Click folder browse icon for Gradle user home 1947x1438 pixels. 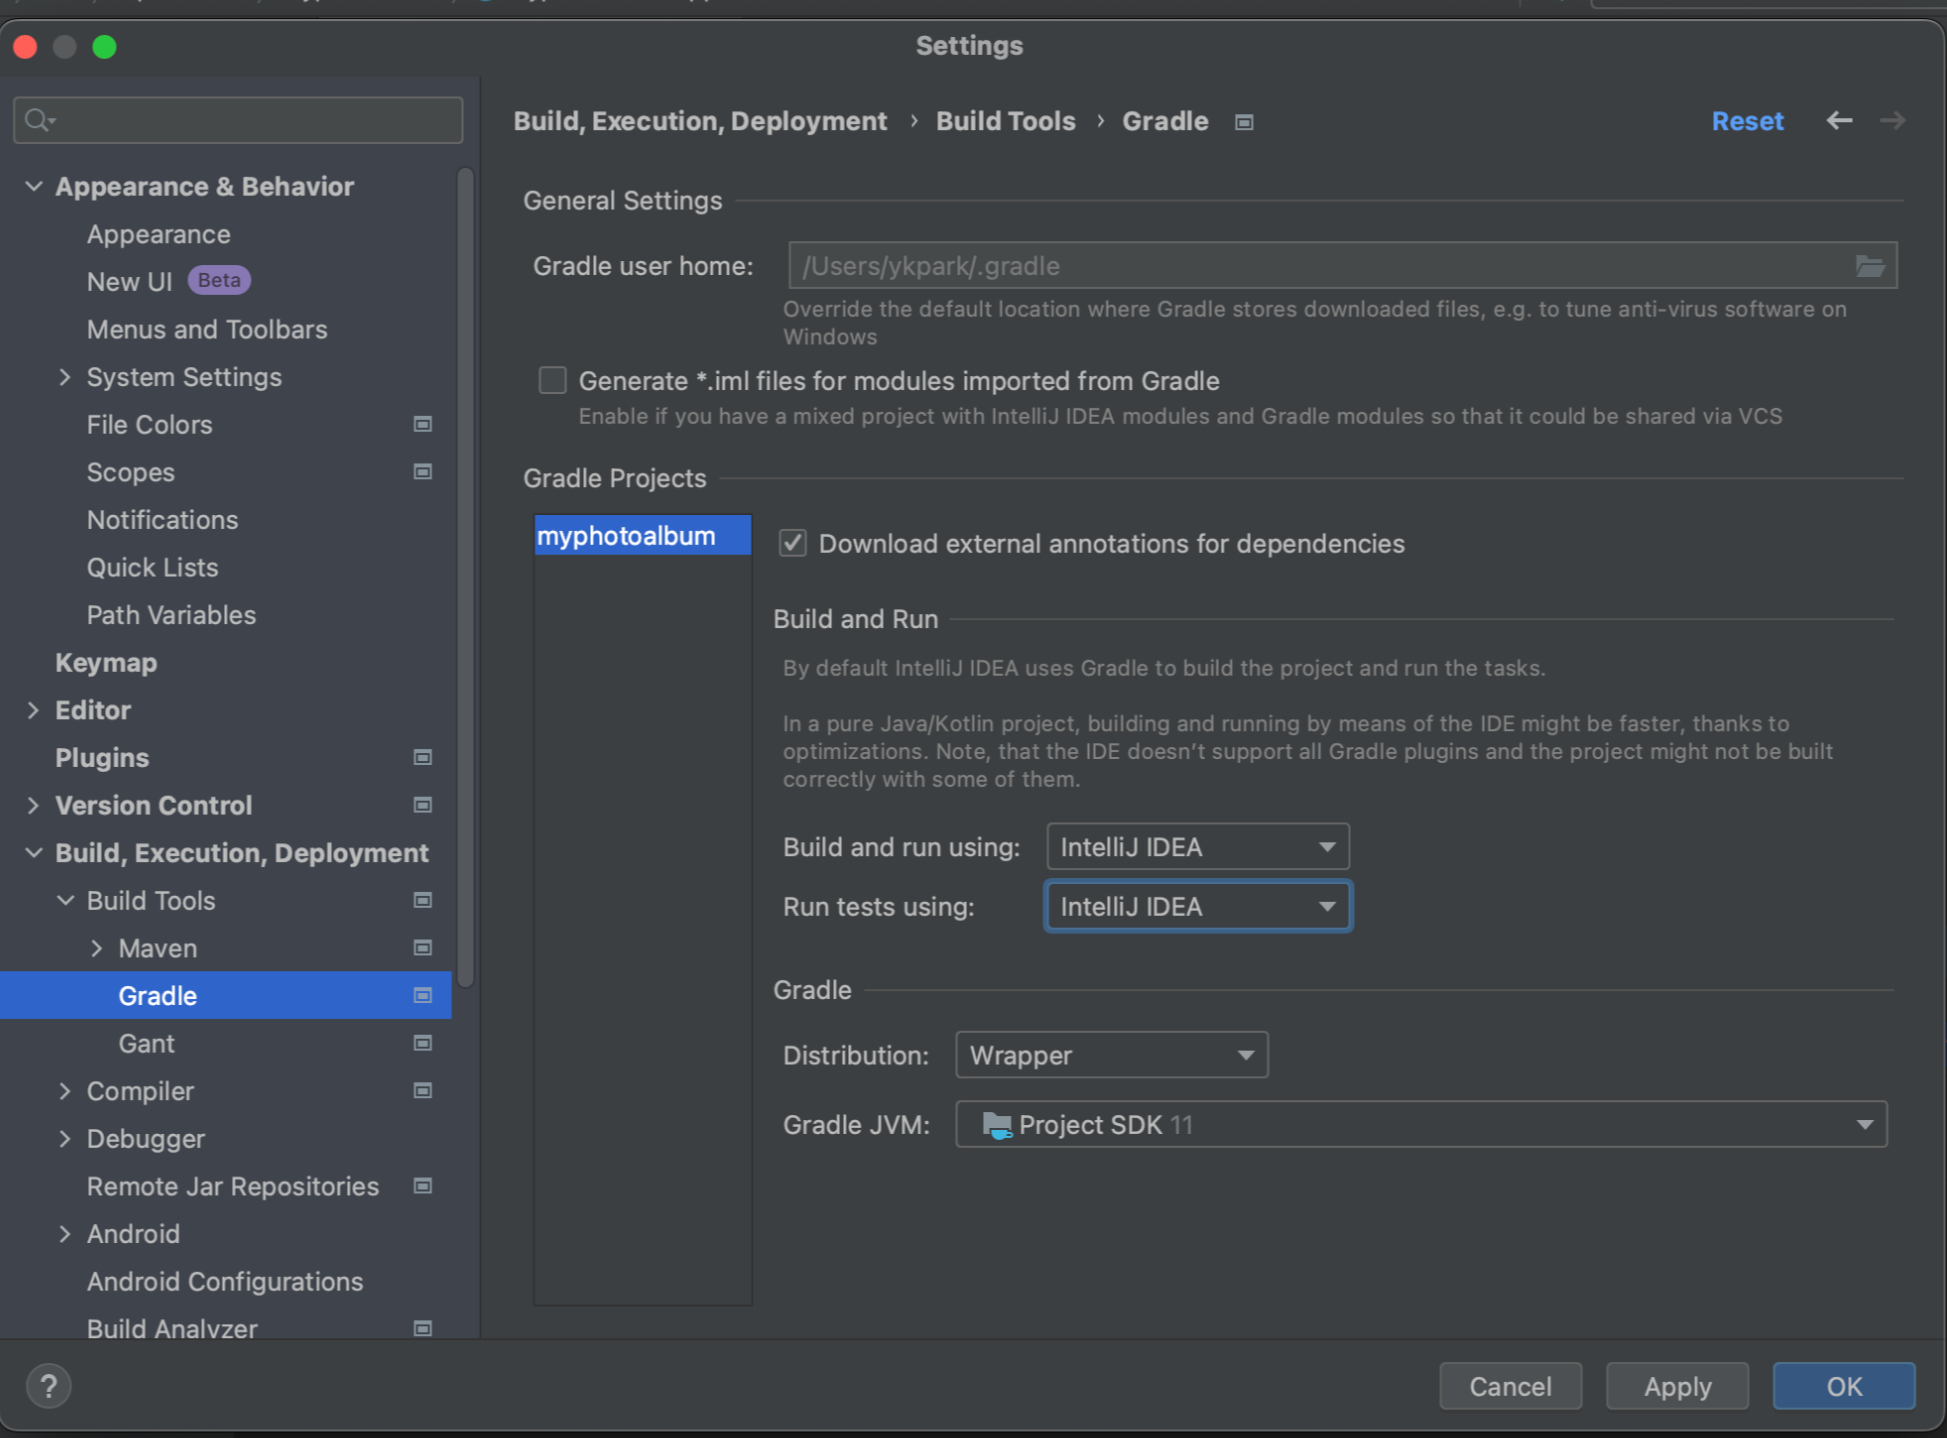click(1869, 266)
